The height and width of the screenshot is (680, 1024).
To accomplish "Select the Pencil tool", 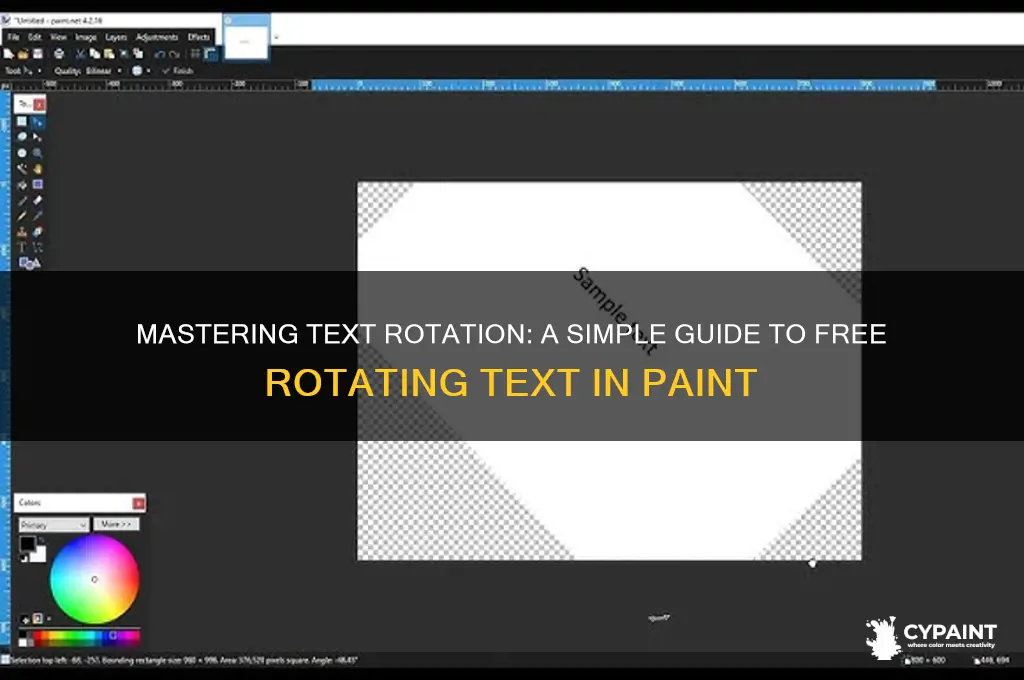I will tap(22, 216).
